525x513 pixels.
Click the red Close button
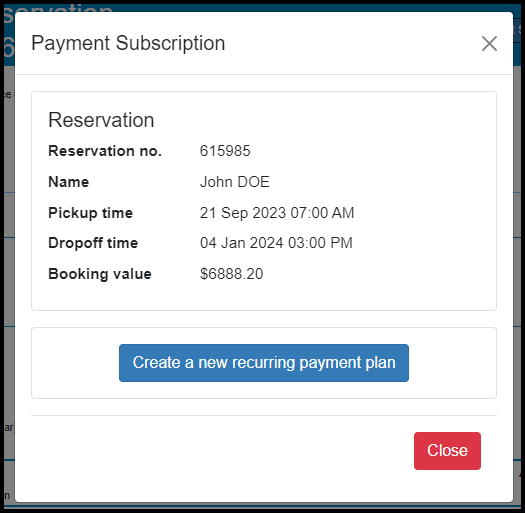[x=447, y=451]
